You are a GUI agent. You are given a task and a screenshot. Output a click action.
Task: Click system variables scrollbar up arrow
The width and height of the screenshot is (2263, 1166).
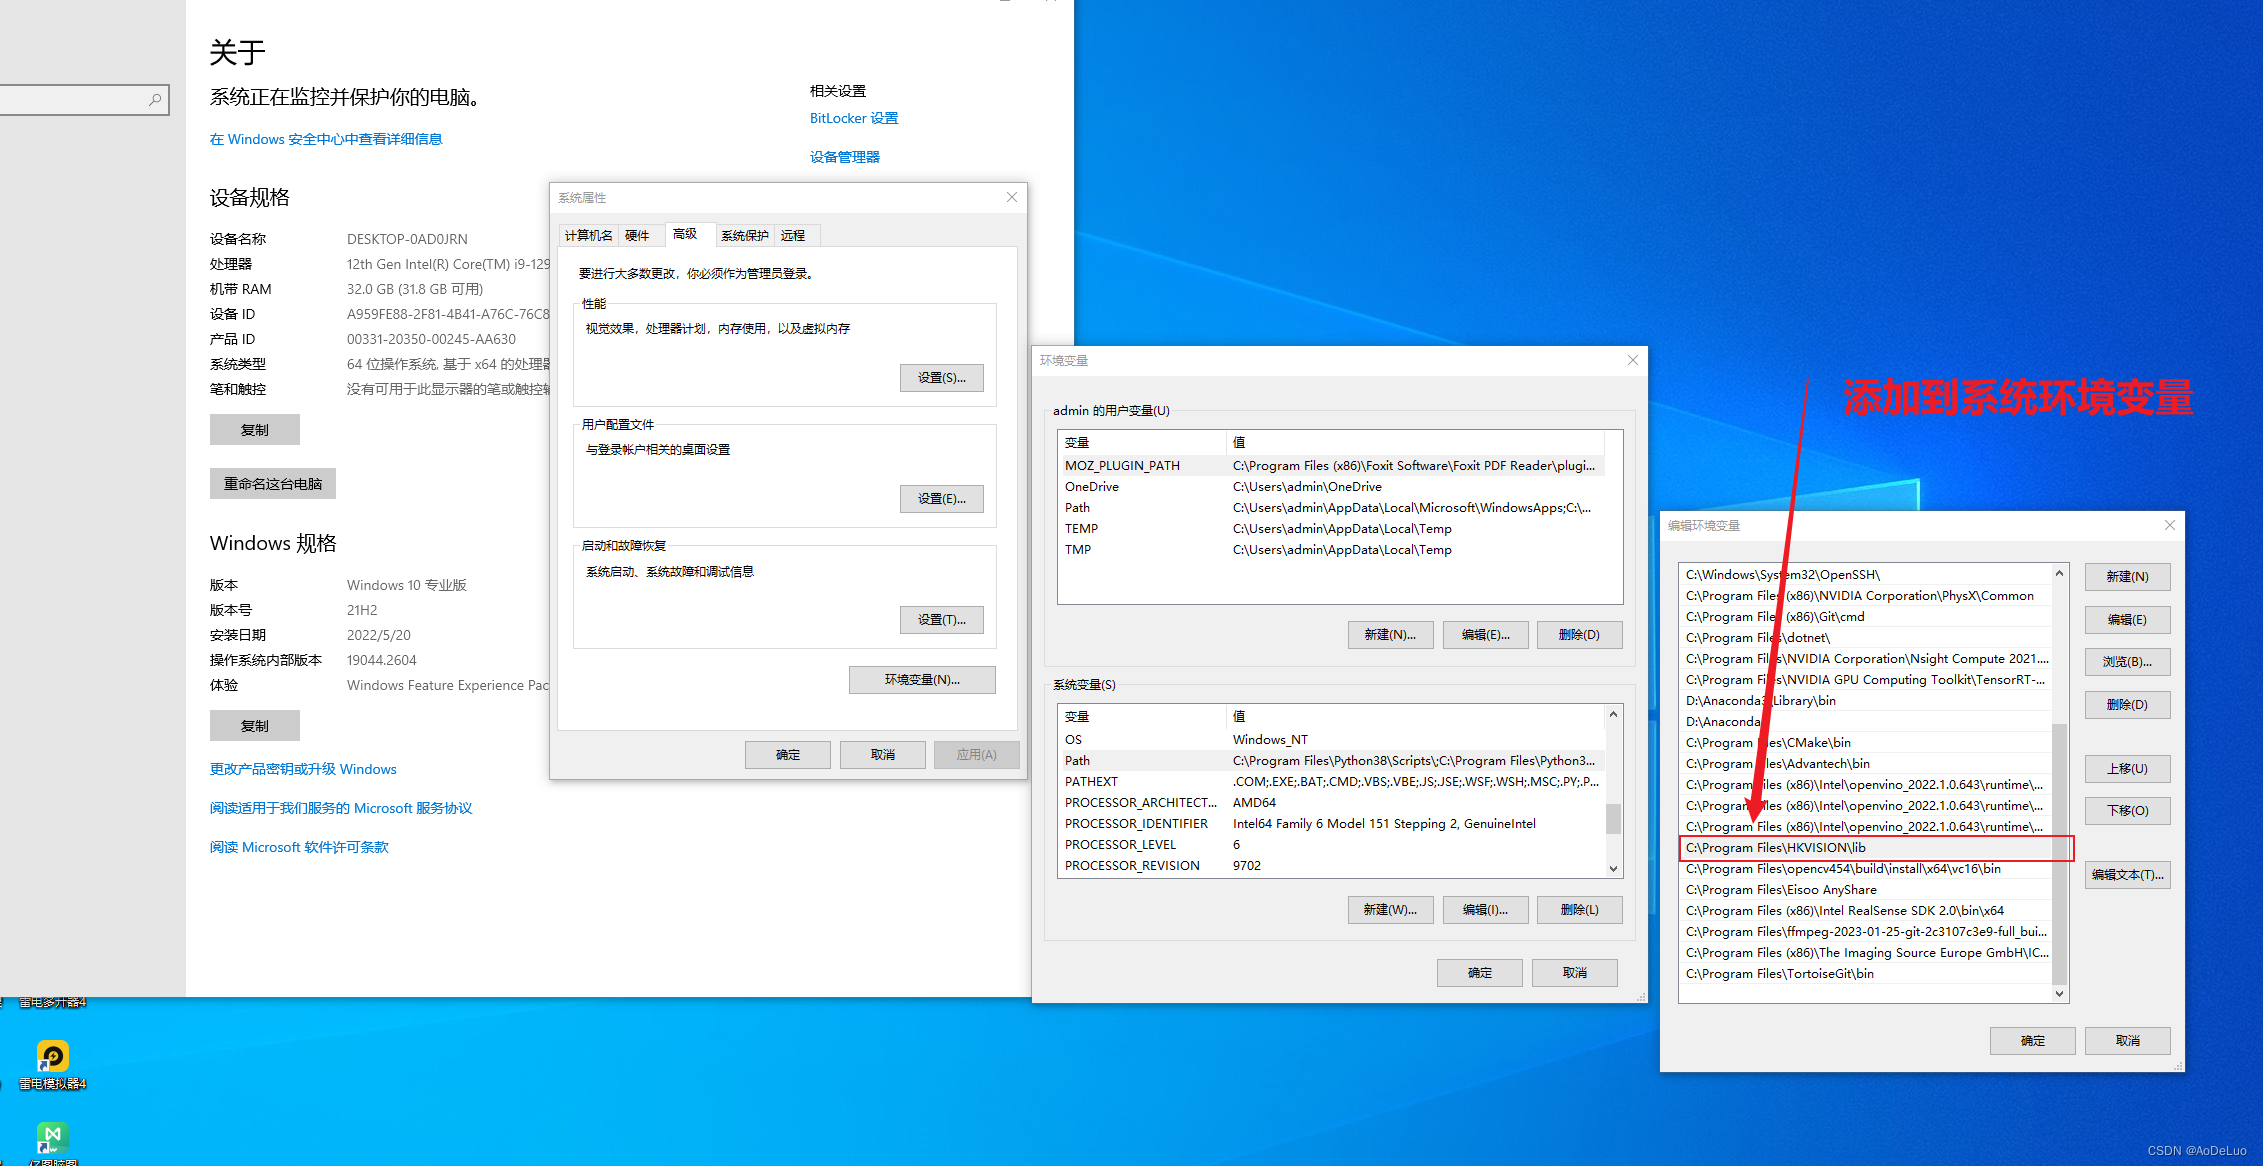[x=1613, y=714]
